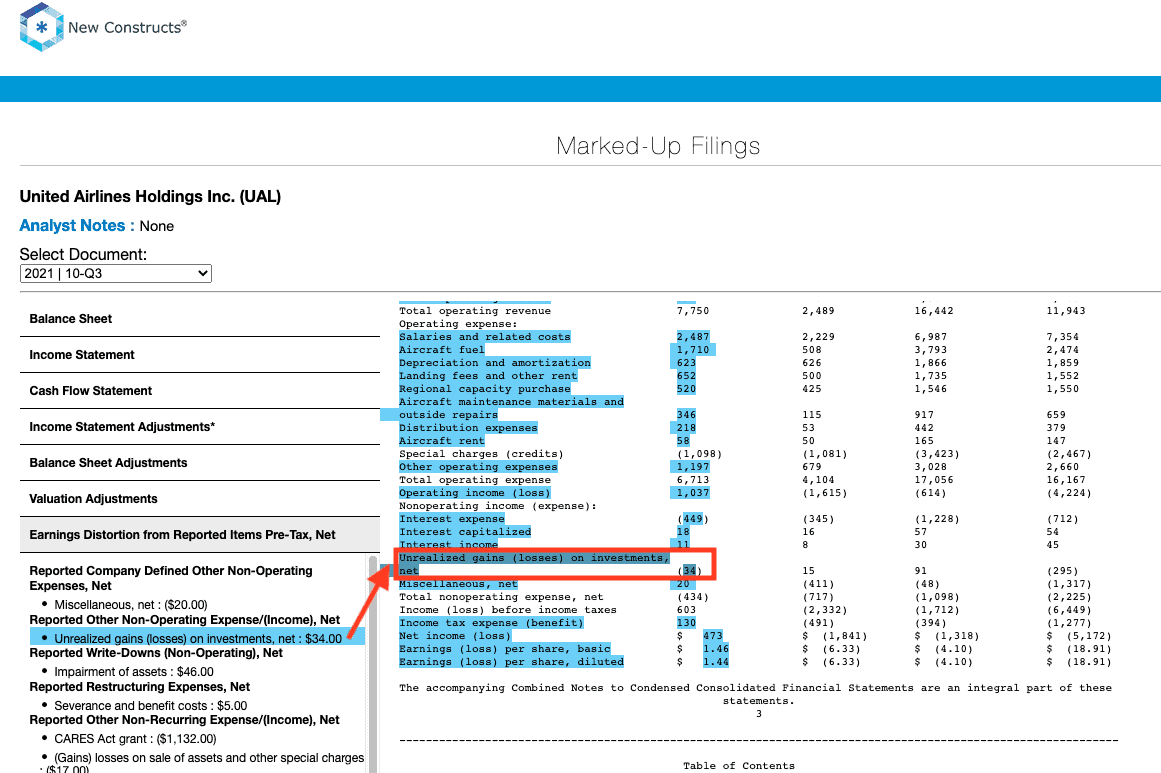The height and width of the screenshot is (773, 1161).
Task: Click the sidebar list vertical scrollbar
Action: (373, 664)
